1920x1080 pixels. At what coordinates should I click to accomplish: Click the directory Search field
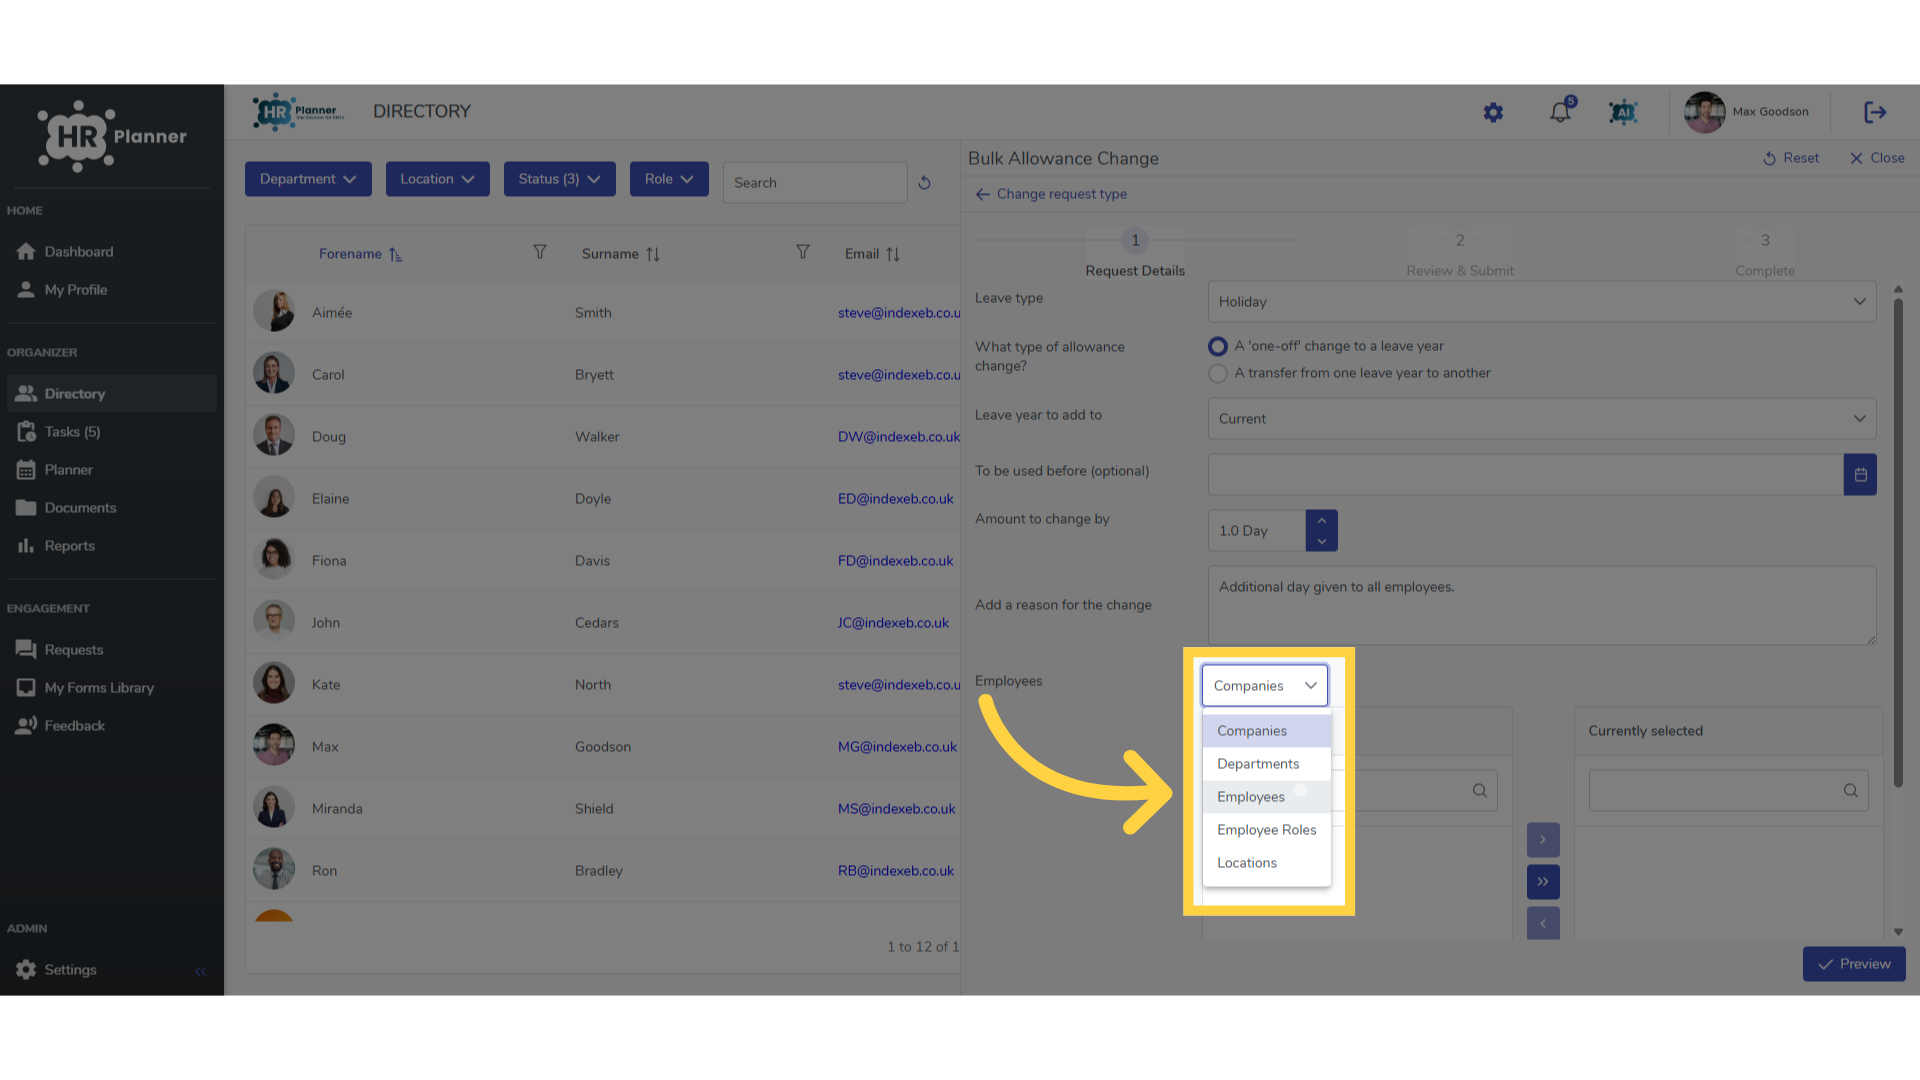coord(815,183)
